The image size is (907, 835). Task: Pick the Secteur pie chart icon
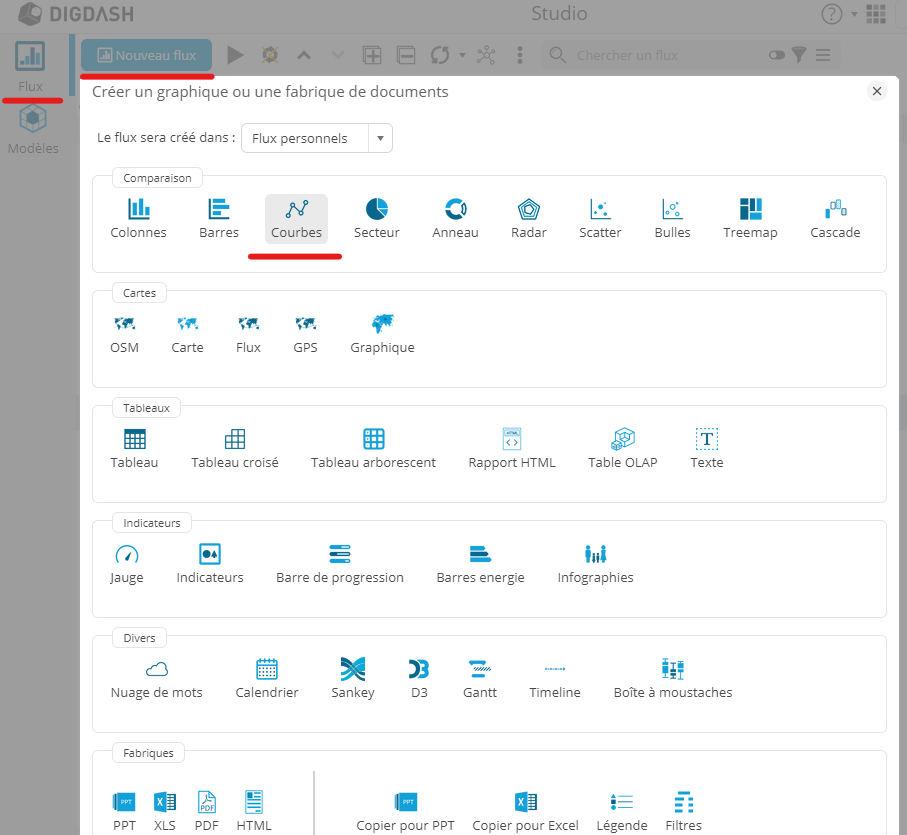[376, 219]
